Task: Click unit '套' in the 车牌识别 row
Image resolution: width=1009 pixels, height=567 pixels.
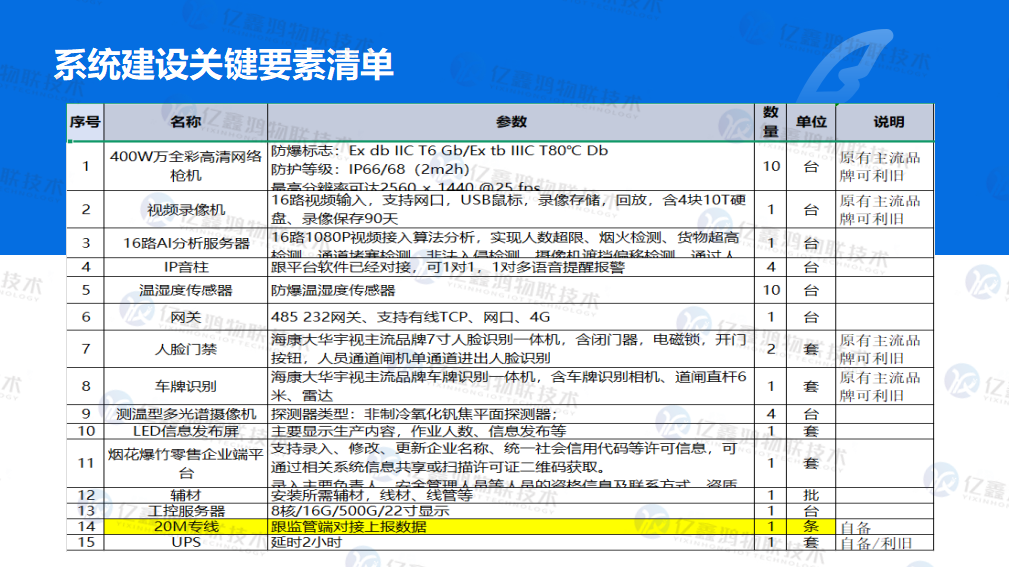Action: coord(811,386)
